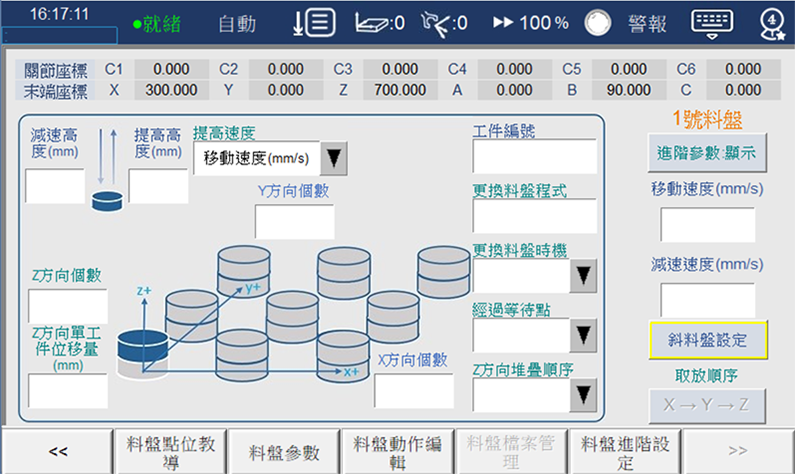This screenshot has width=795, height=474.
Task: Click the program list step icon
Action: pyautogui.click(x=314, y=23)
